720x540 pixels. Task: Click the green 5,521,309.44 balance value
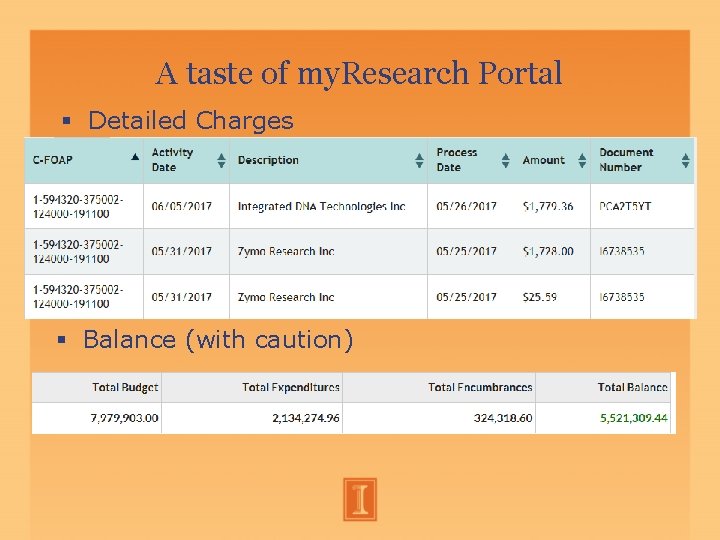pyautogui.click(x=634, y=418)
